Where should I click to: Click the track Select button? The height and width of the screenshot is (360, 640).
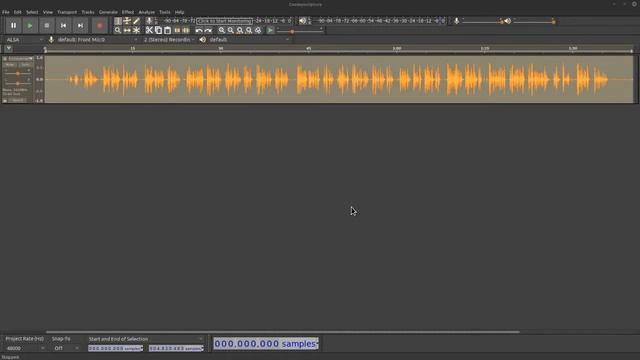coord(18,100)
